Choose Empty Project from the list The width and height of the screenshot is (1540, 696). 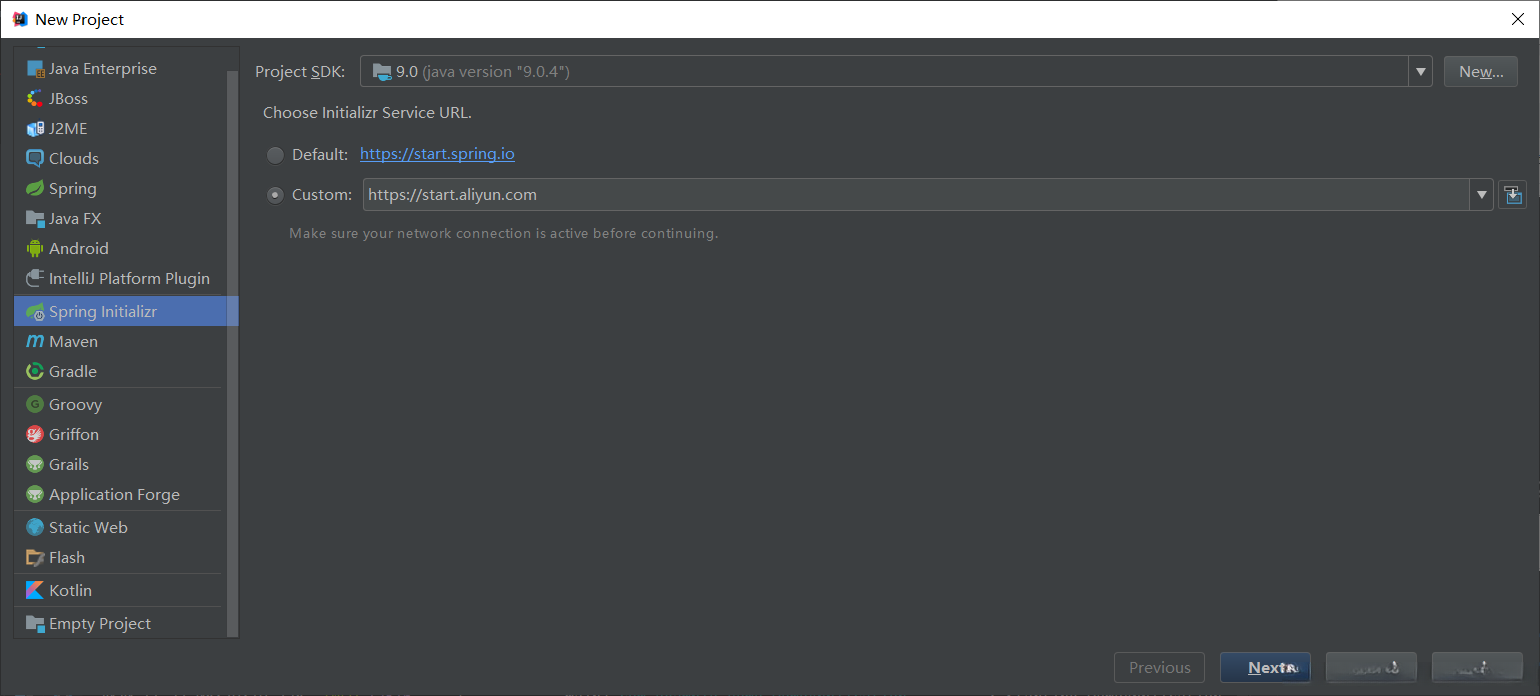coord(100,624)
